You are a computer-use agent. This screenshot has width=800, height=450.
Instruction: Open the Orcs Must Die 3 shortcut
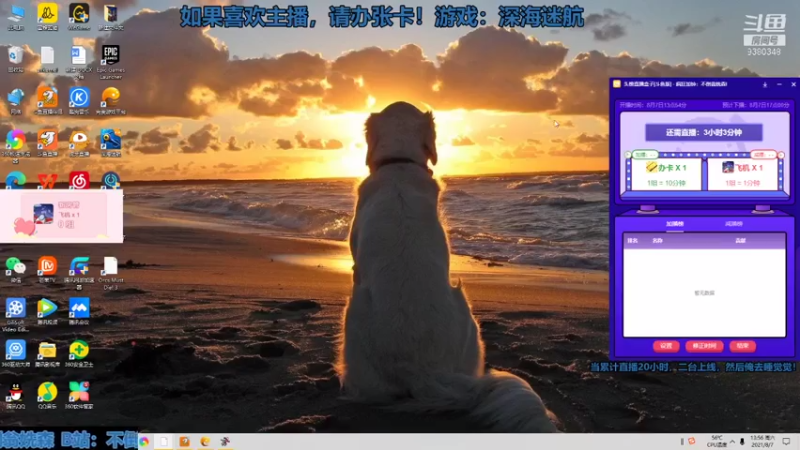(110, 273)
